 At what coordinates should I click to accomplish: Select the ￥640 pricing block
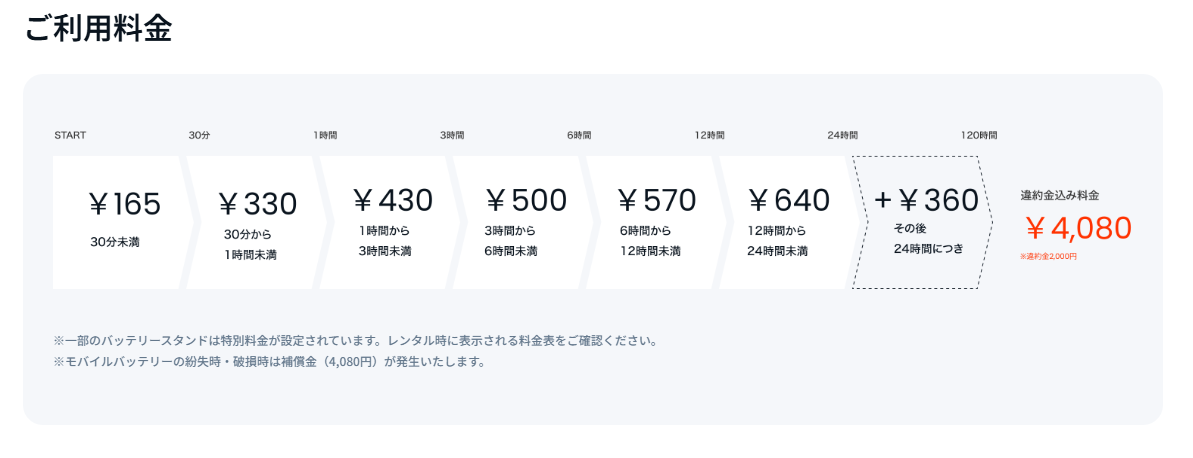coord(788,223)
